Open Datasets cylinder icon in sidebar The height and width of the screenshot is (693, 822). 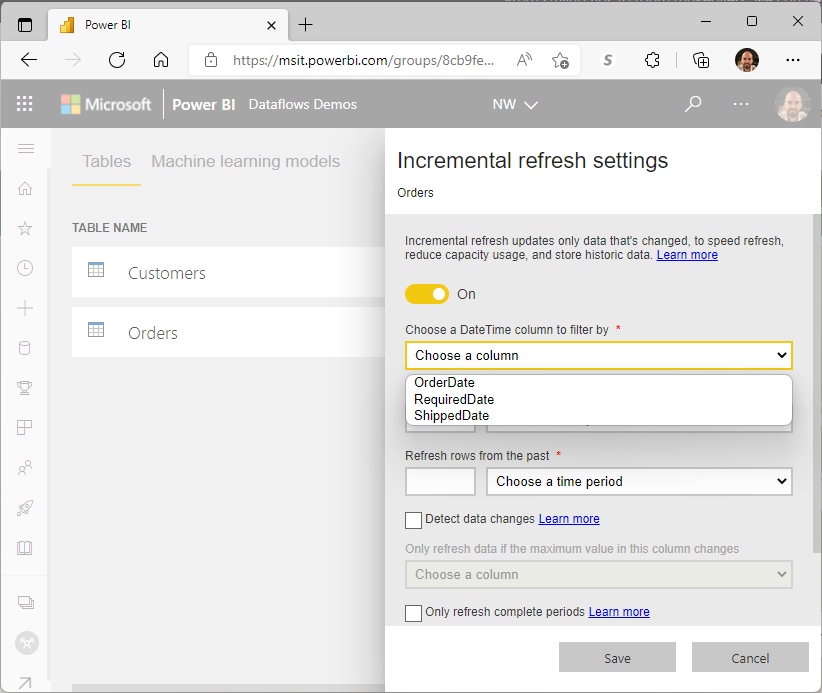[25, 348]
